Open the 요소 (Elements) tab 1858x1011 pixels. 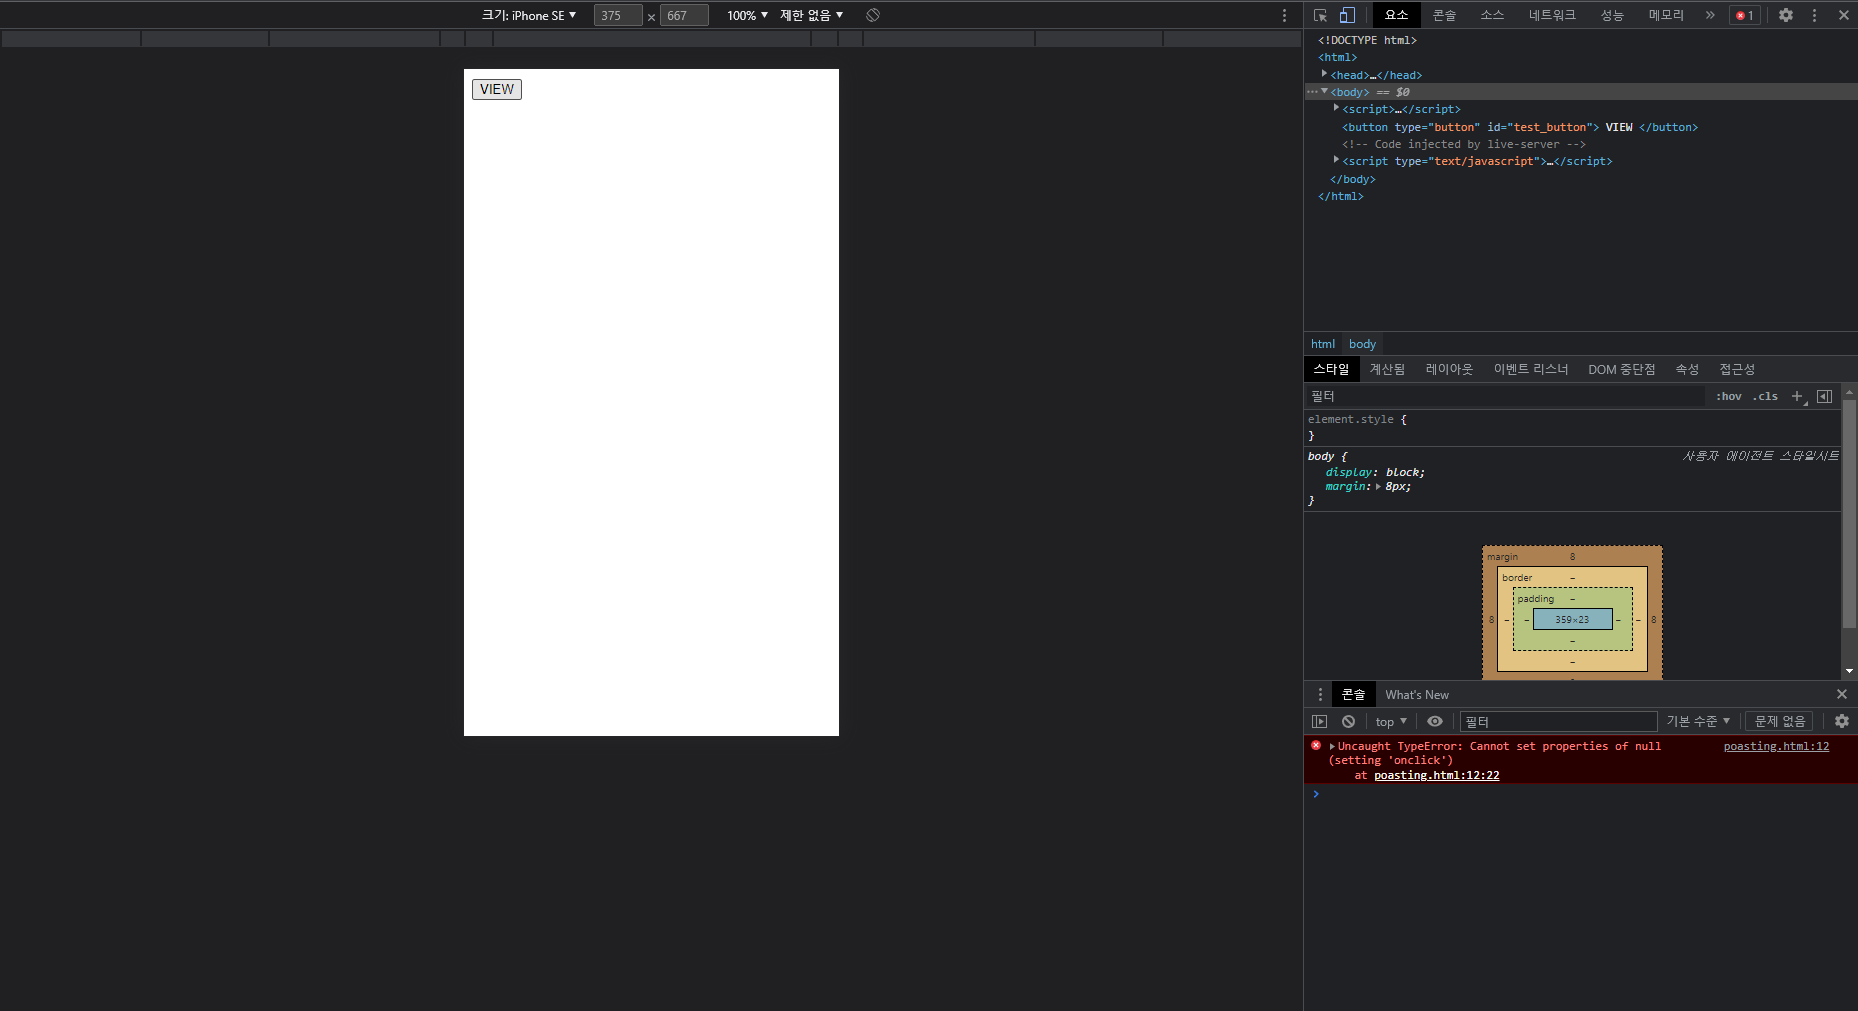pos(1396,15)
